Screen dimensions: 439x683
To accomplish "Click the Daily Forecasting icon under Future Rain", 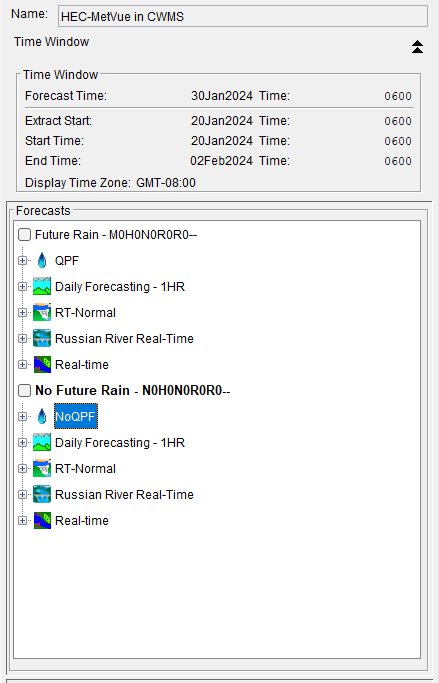I will click(x=42, y=286).
